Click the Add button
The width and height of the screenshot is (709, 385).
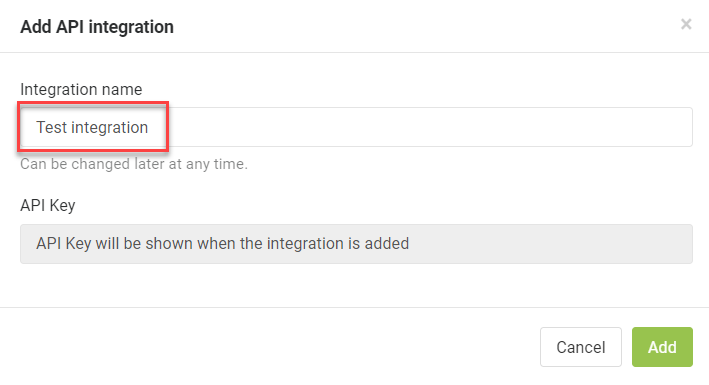[x=662, y=347]
